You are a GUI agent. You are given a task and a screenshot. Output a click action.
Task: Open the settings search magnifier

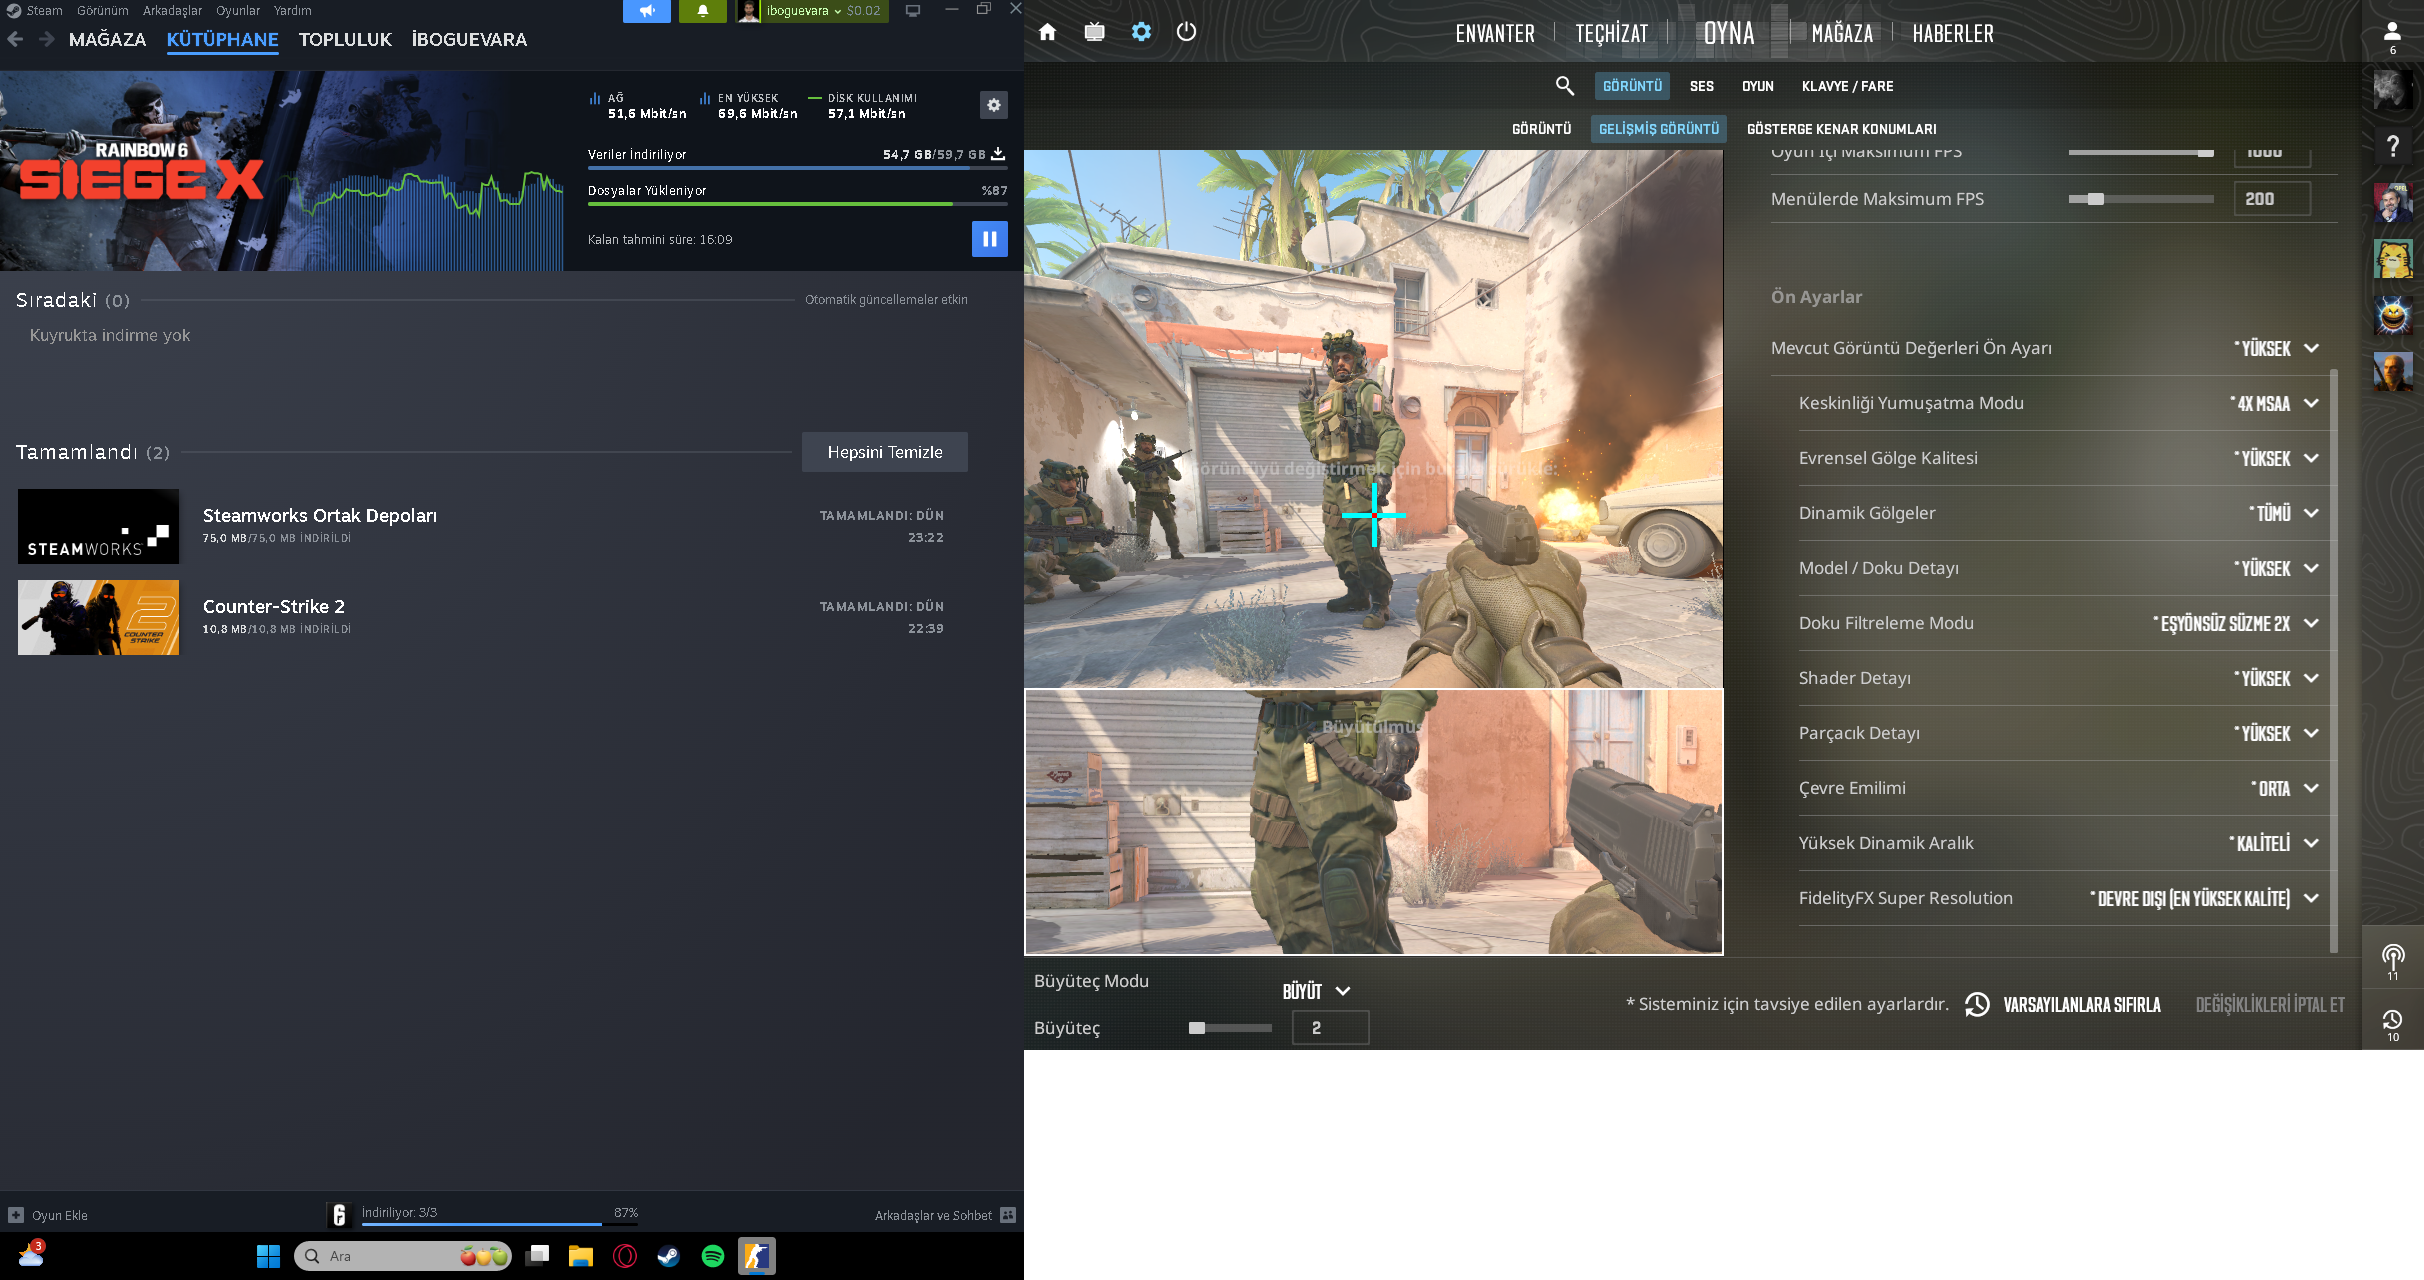[1565, 86]
